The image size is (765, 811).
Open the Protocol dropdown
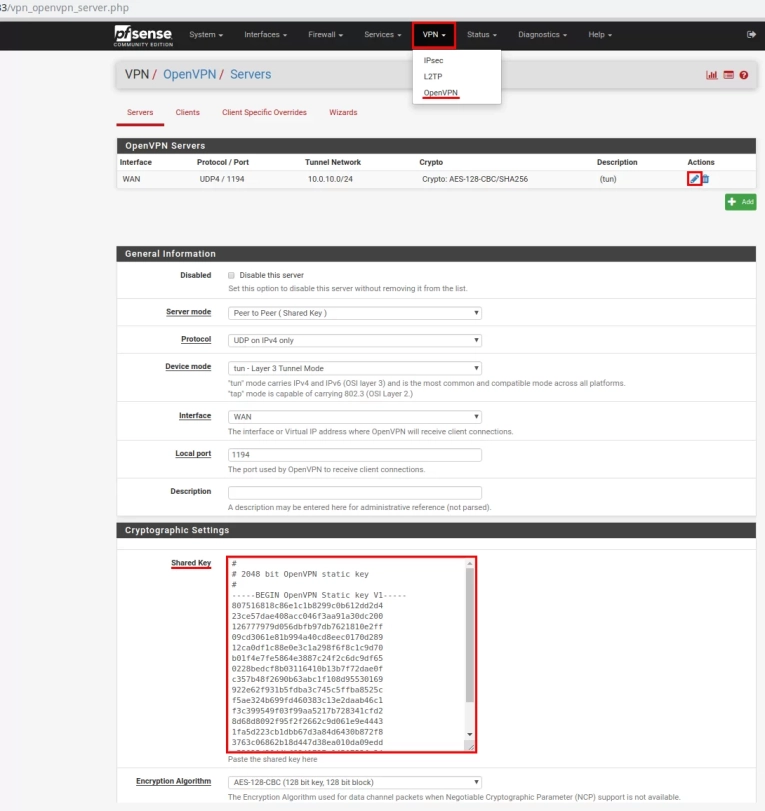355,340
